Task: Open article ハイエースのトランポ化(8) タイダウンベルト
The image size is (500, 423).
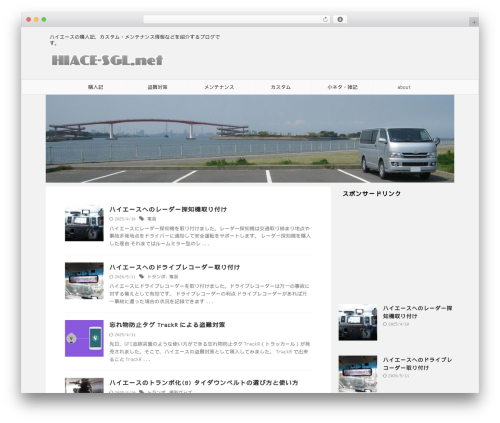Action: (x=204, y=383)
